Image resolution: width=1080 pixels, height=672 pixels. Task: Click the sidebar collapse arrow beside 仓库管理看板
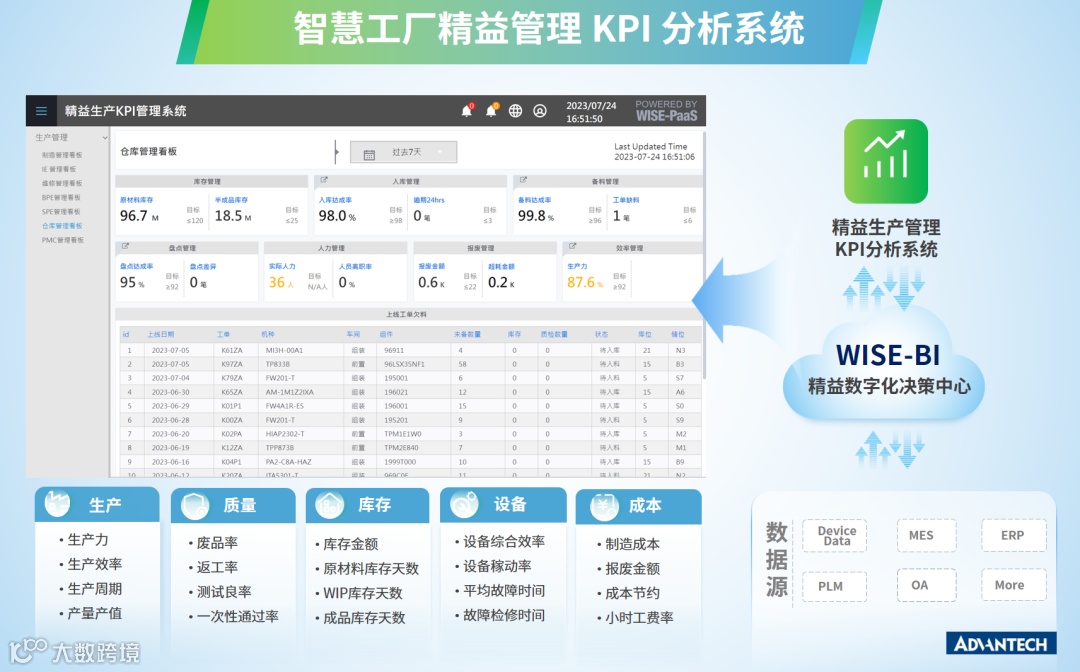[x=336, y=152]
